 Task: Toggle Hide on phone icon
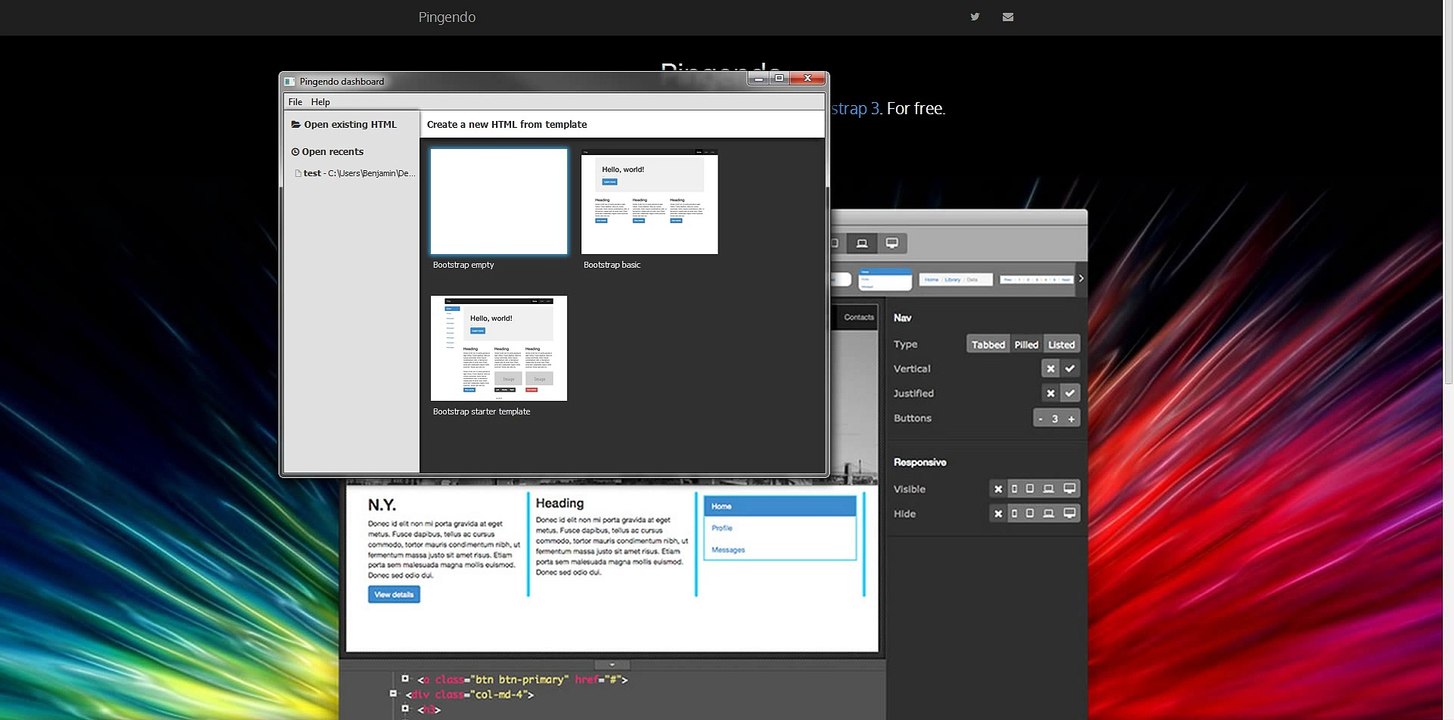[x=1014, y=514]
